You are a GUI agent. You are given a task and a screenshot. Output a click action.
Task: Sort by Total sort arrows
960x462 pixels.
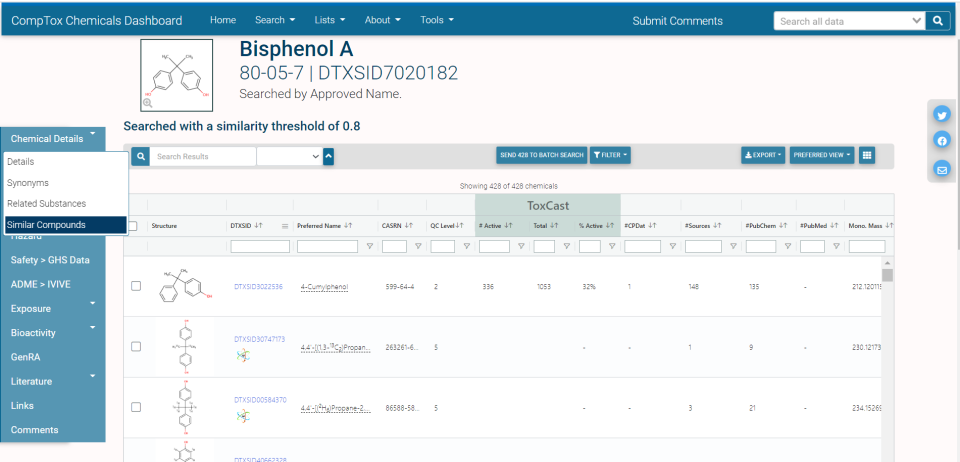[x=554, y=226]
